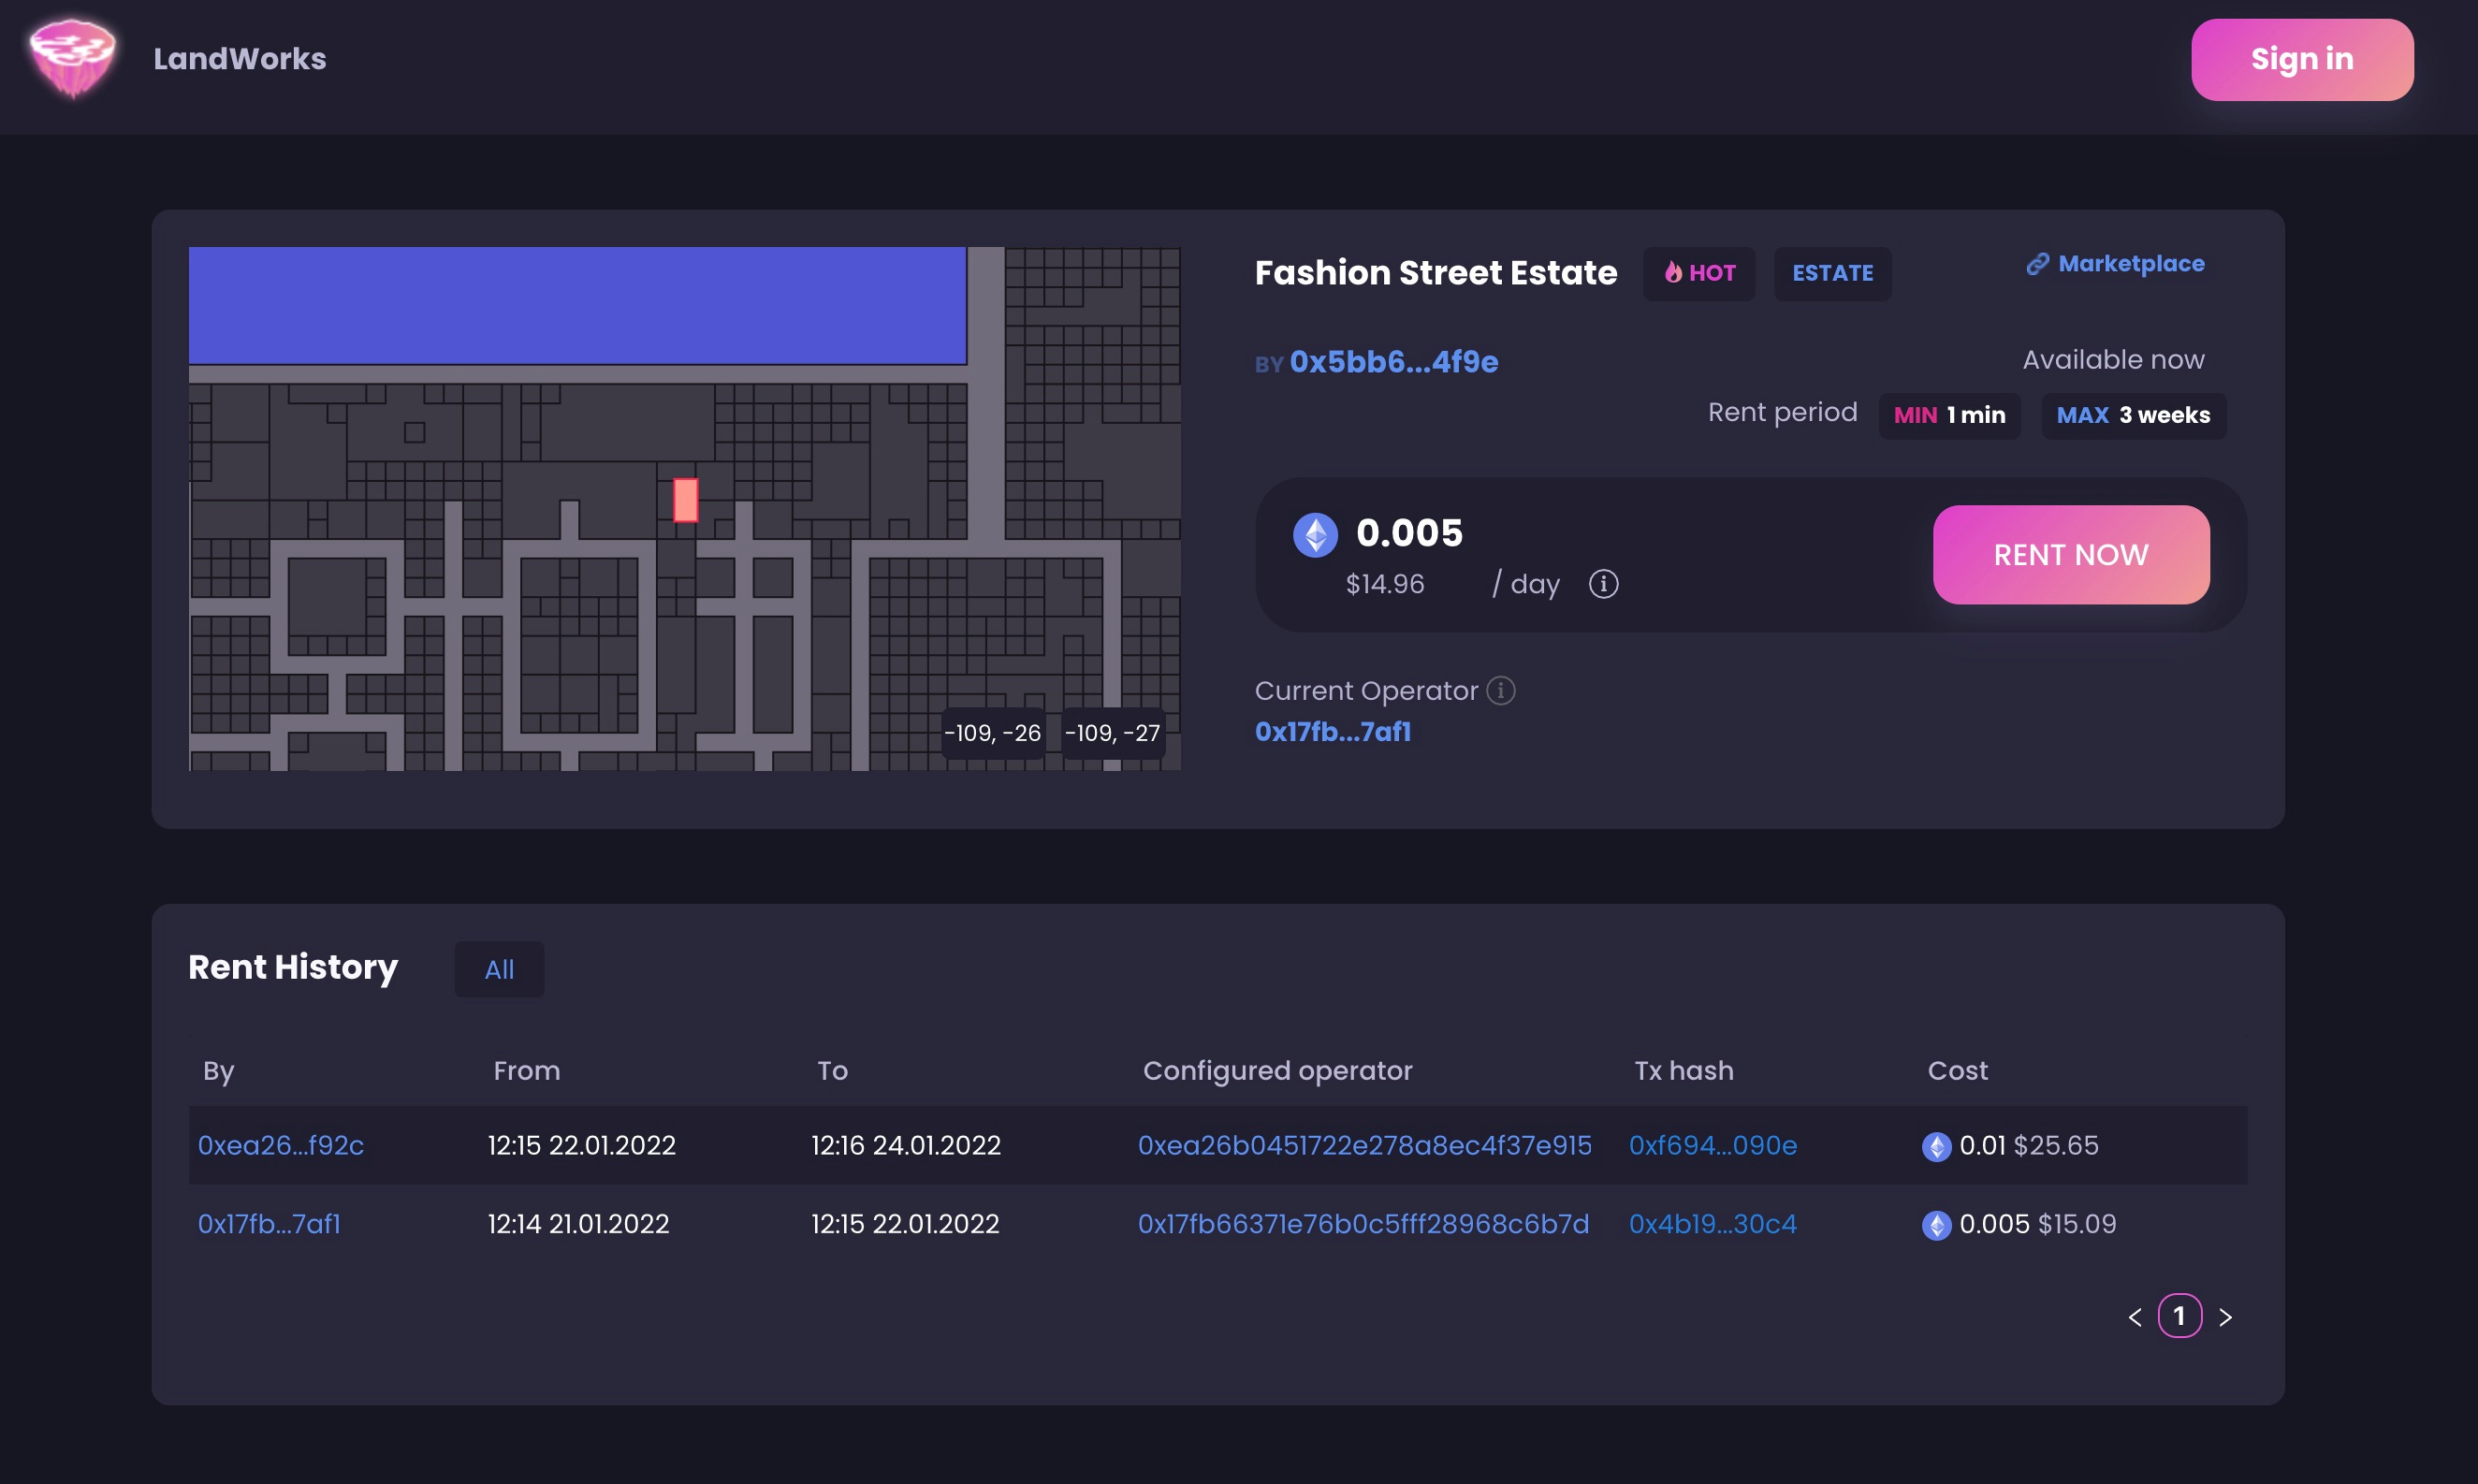Click the HOT flame badge

point(1699,273)
